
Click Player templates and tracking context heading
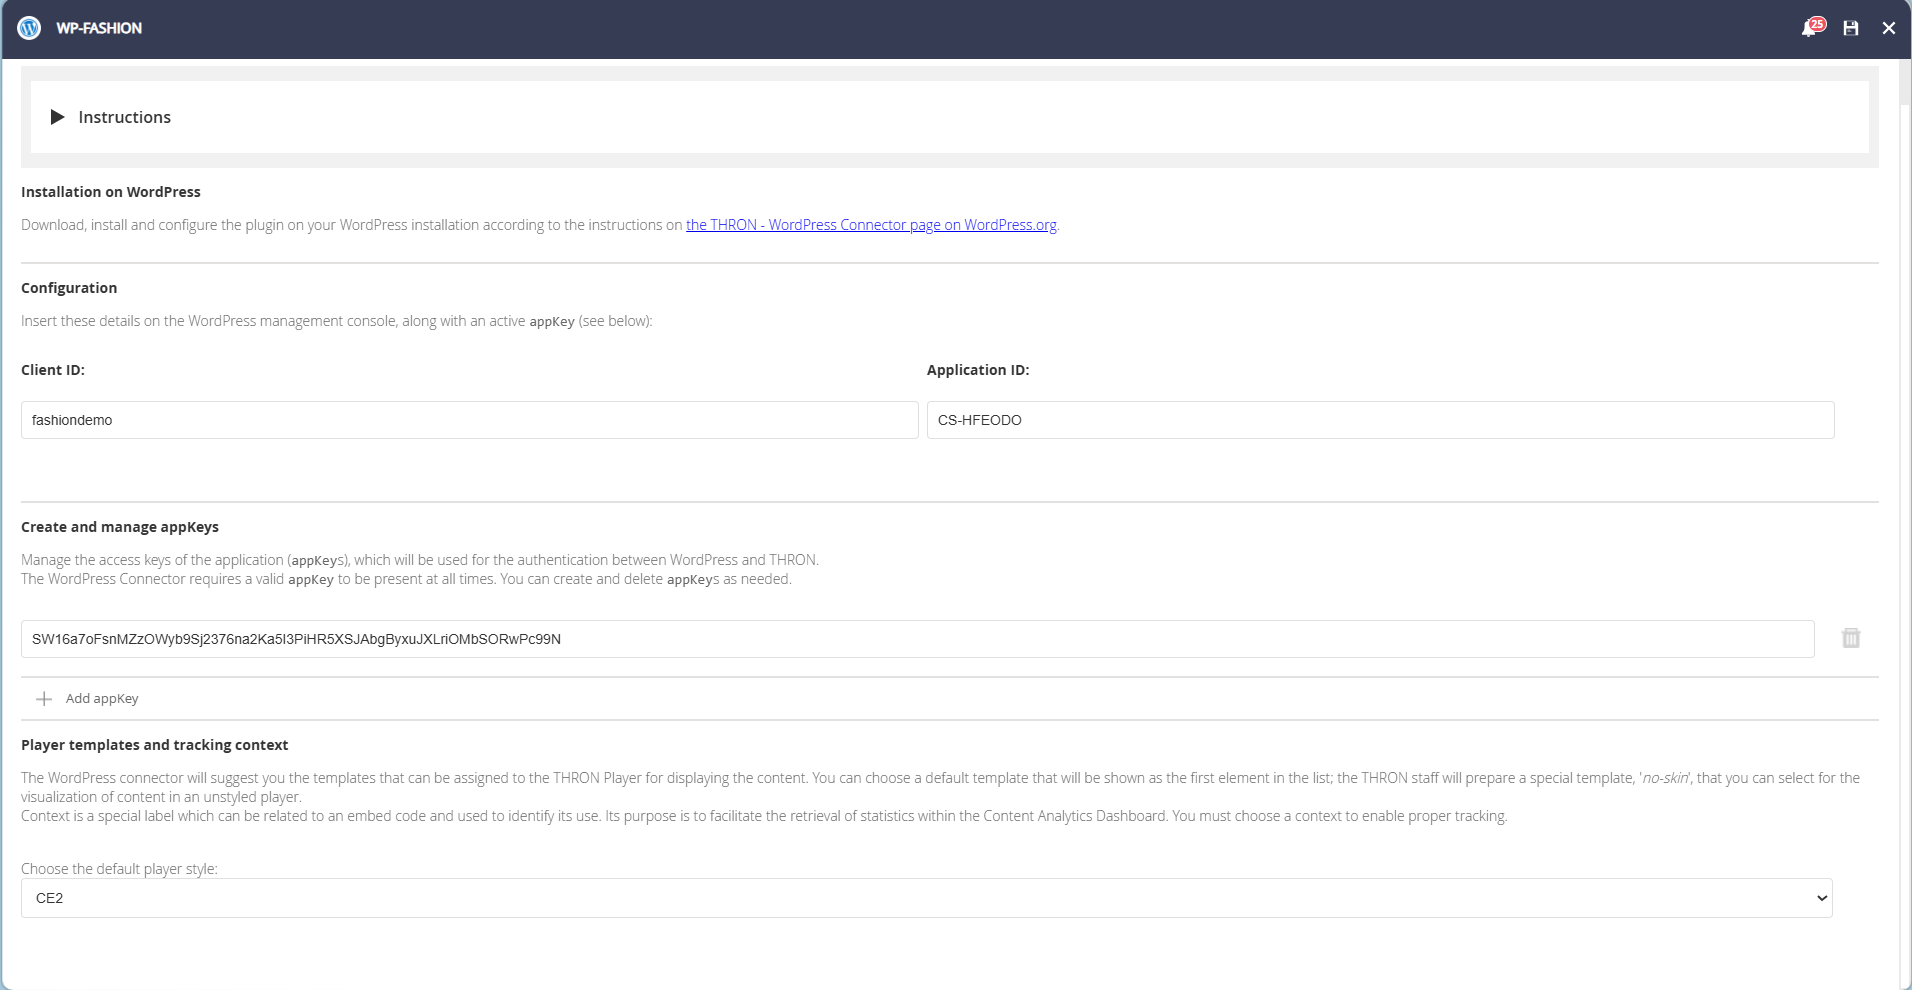[x=155, y=745]
